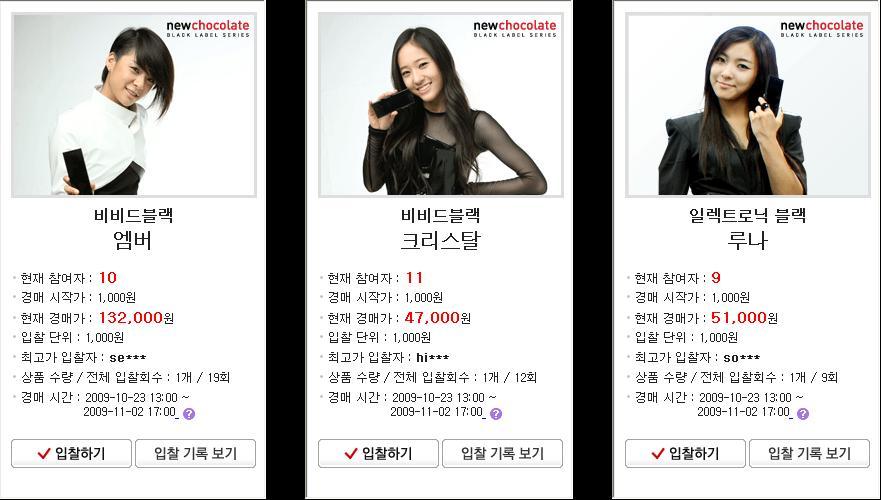Click newchocolate logo on Krystal's photo
This screenshot has width=881, height=500.
coord(515,29)
